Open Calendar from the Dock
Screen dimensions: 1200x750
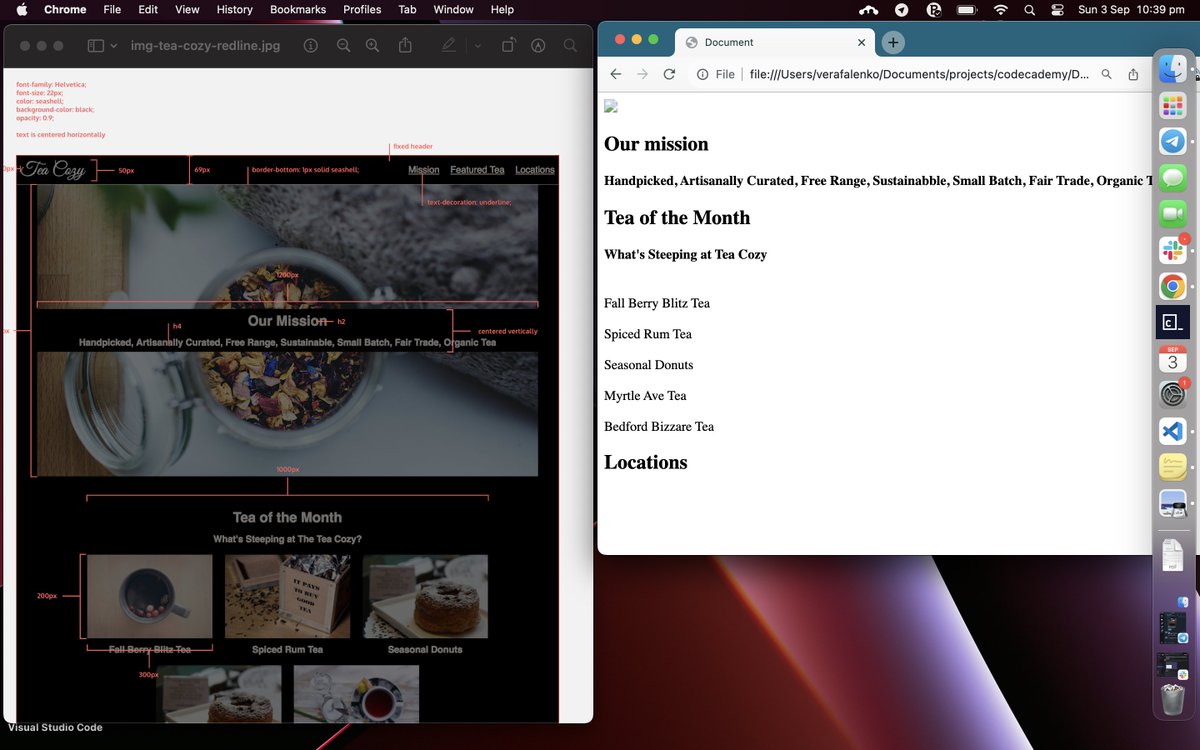1173,359
